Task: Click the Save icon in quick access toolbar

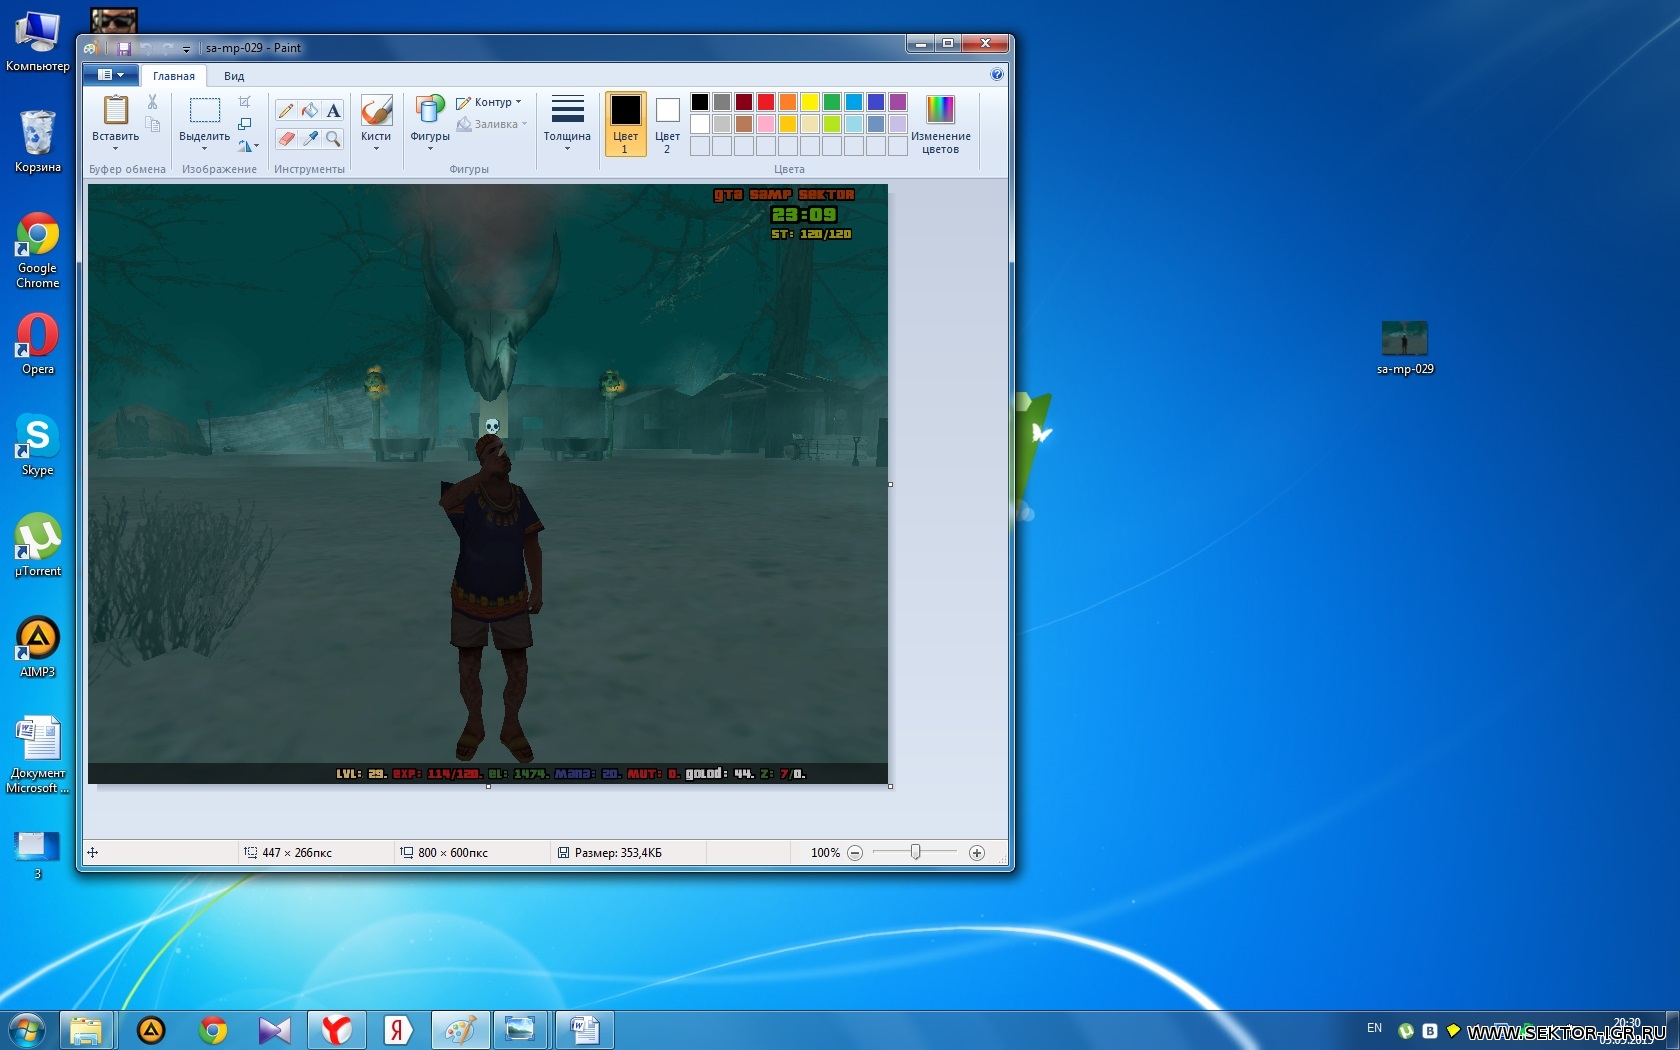Action: (x=124, y=48)
